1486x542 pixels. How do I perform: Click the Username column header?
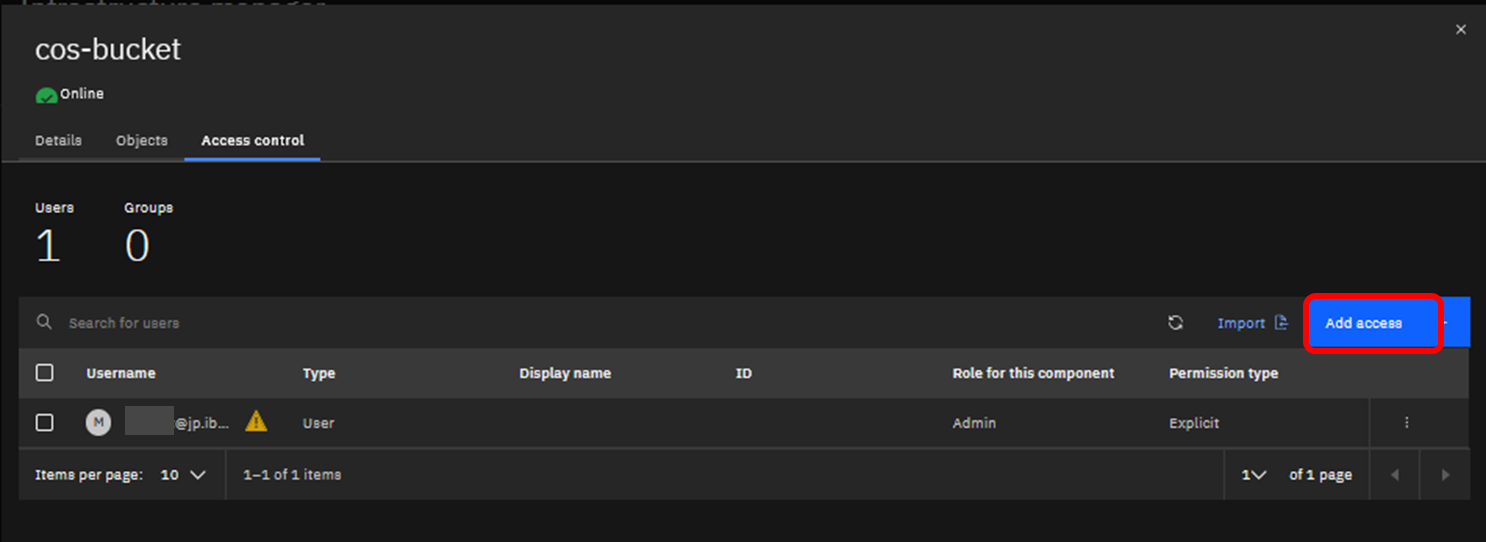(121, 373)
